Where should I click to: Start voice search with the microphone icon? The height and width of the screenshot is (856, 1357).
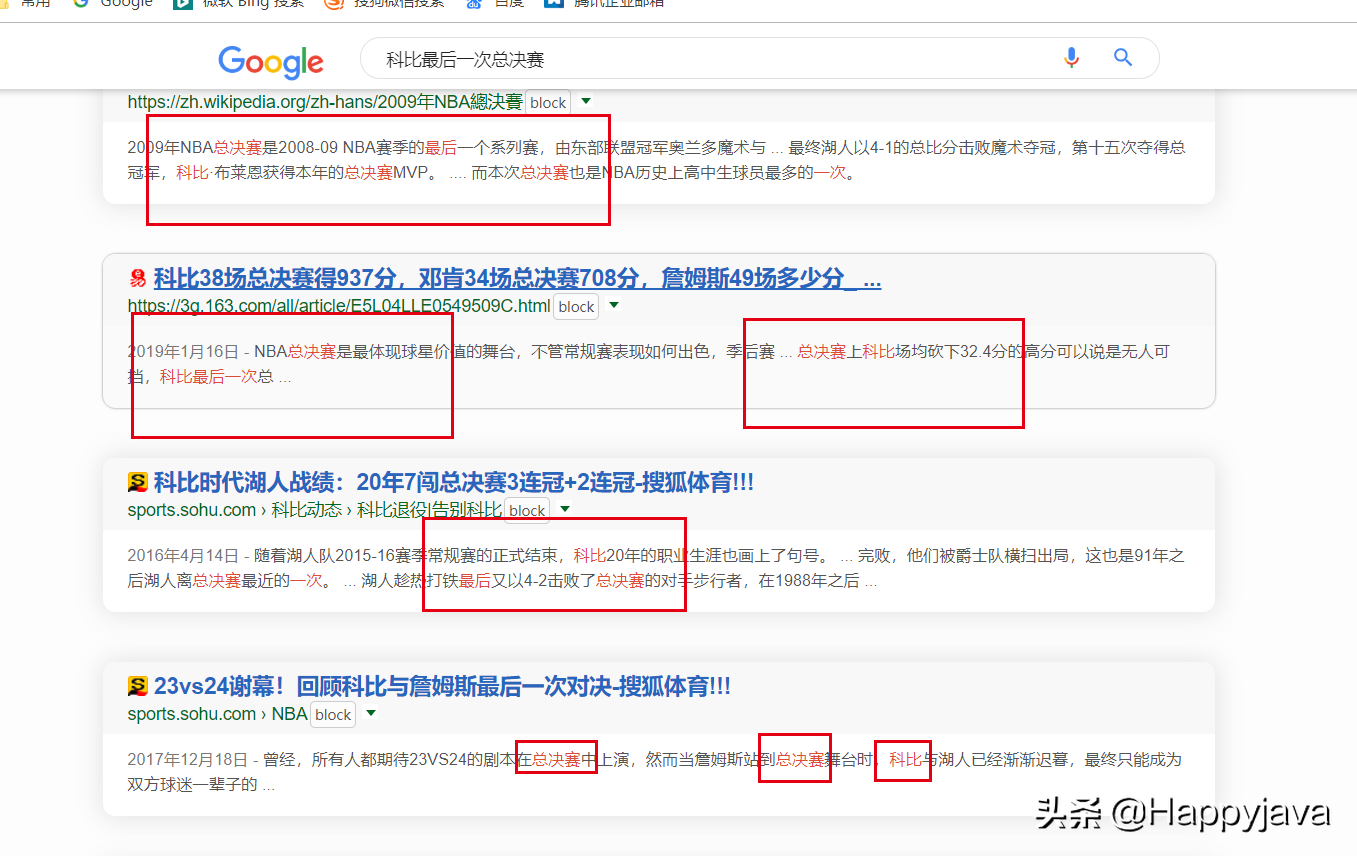(1071, 58)
